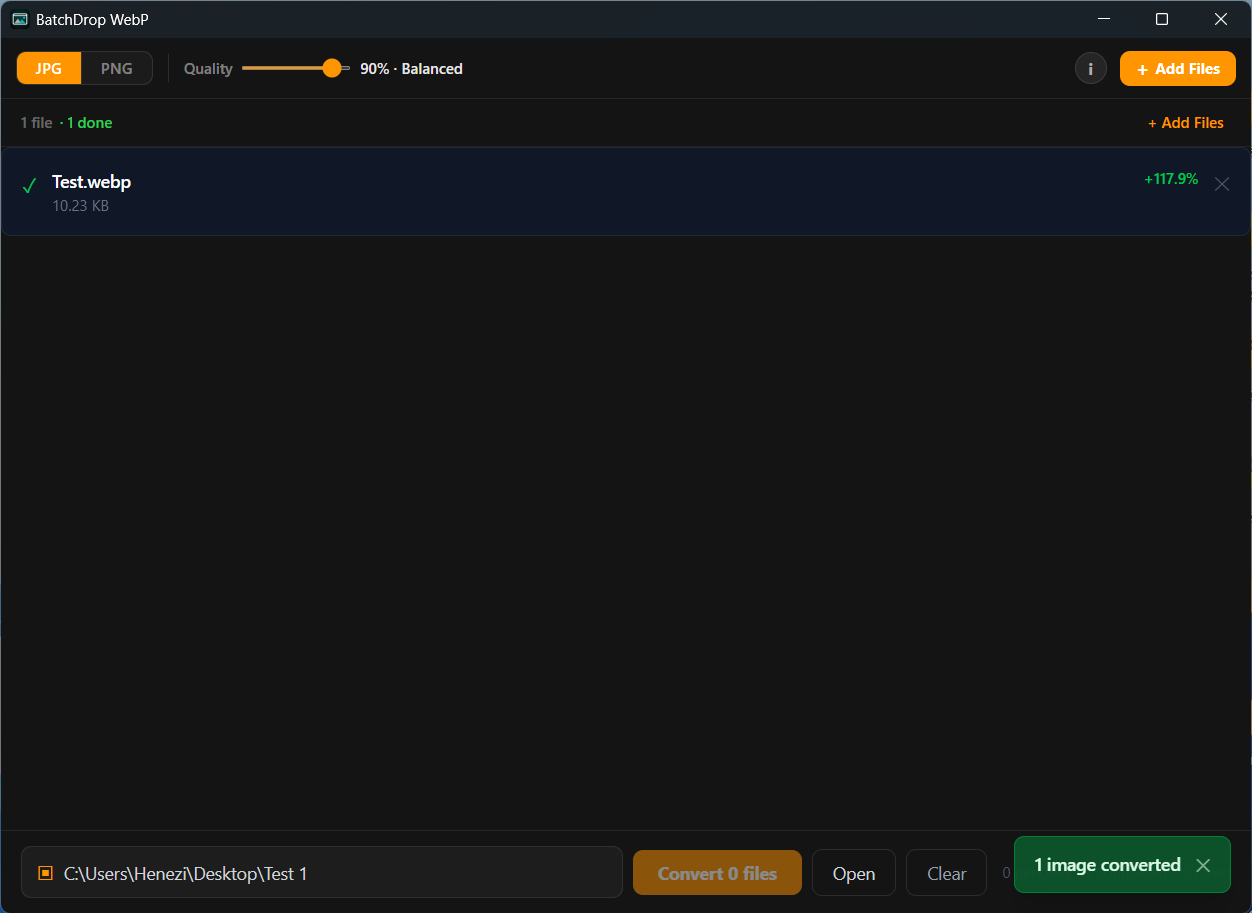Remove Test.webp from the list
Image resolution: width=1252 pixels, height=913 pixels.
click(x=1221, y=184)
